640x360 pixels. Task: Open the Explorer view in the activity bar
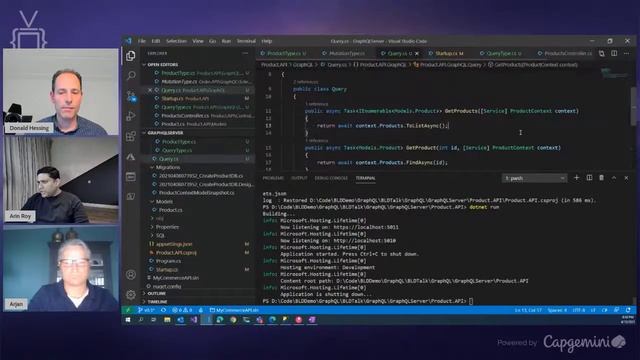pos(131,56)
